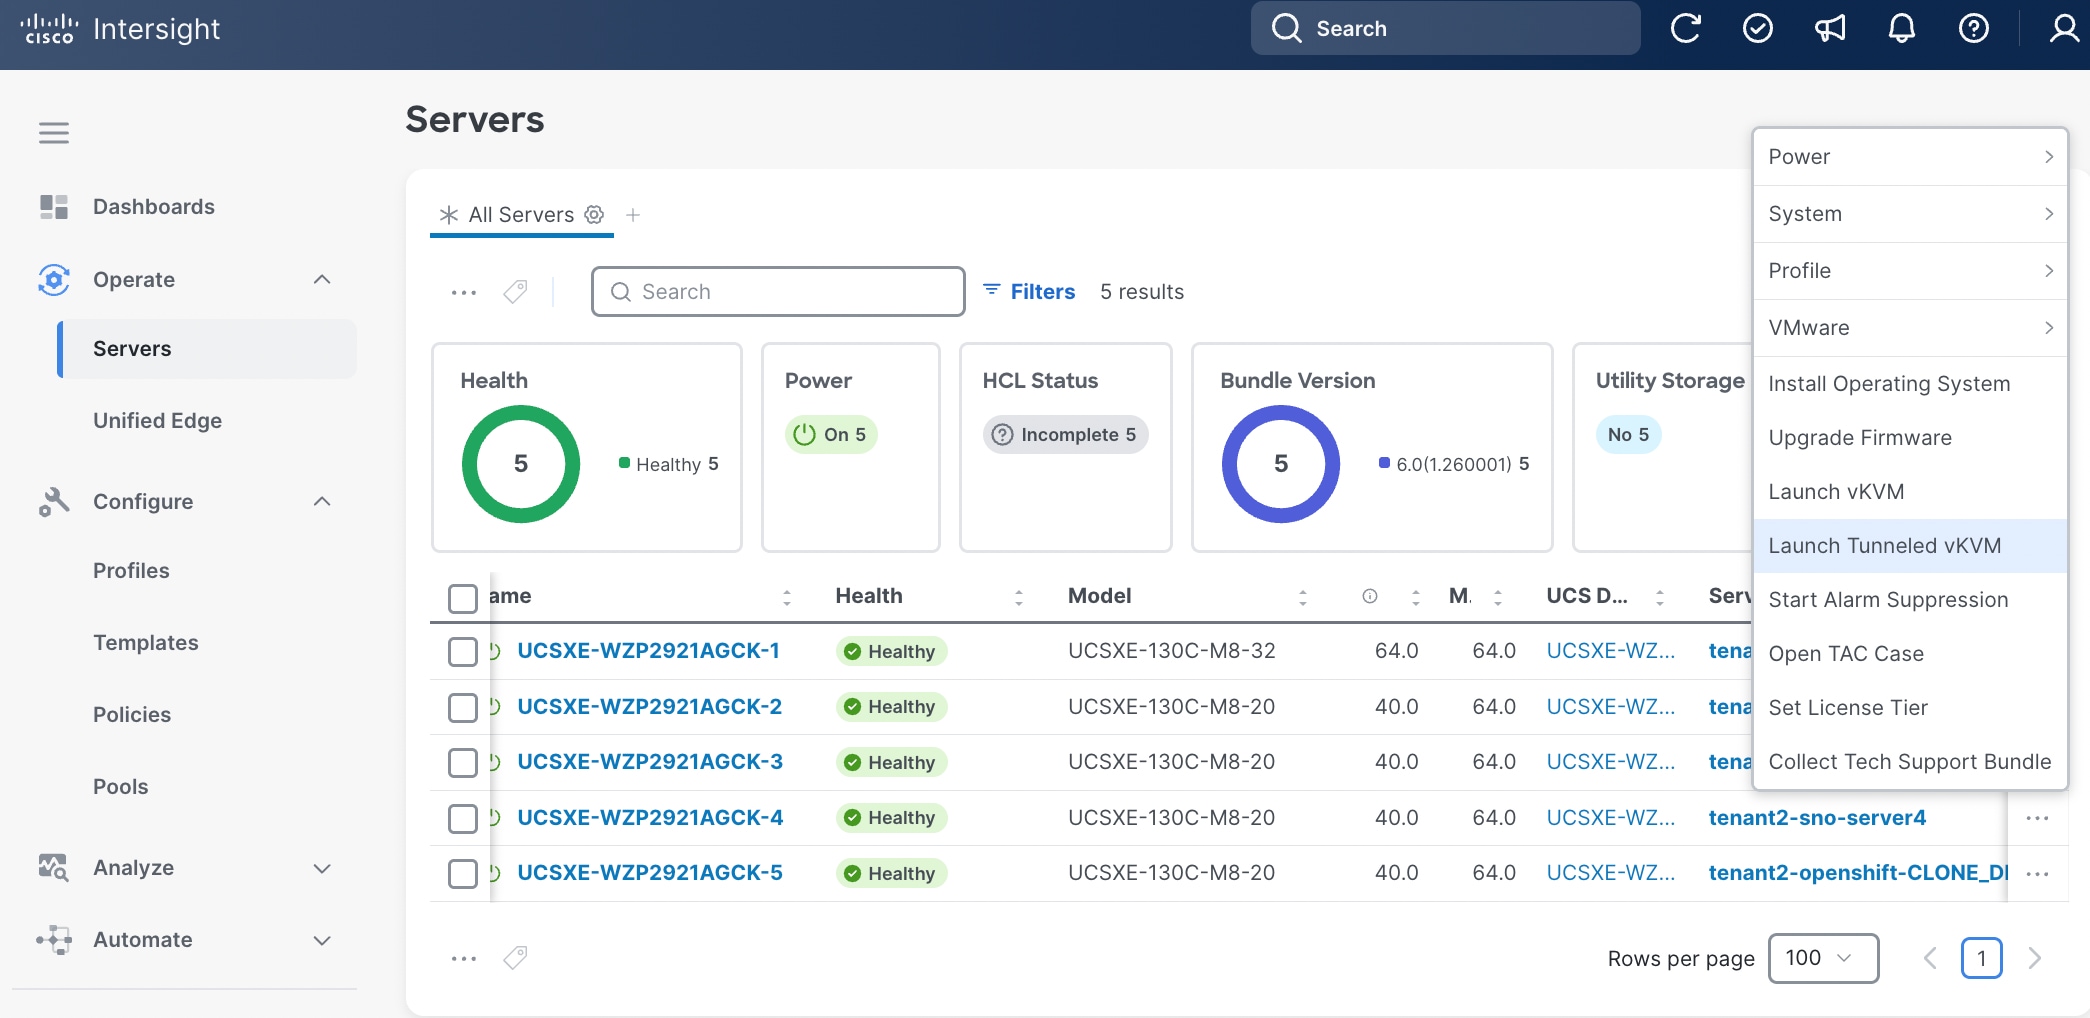Open the help question mark icon
Image resolution: width=2090 pixels, height=1018 pixels.
pos(1973,28)
